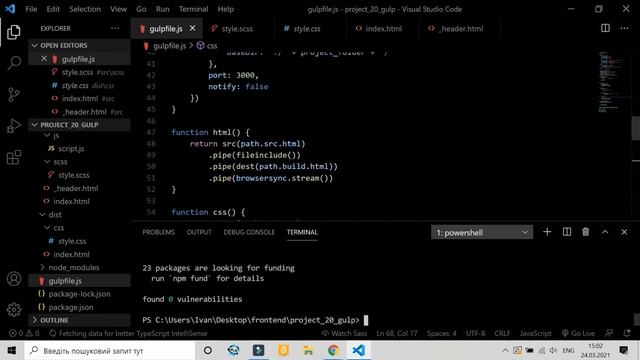Change indentation via Spaces: 4
The image size is (640, 360).
point(442,333)
